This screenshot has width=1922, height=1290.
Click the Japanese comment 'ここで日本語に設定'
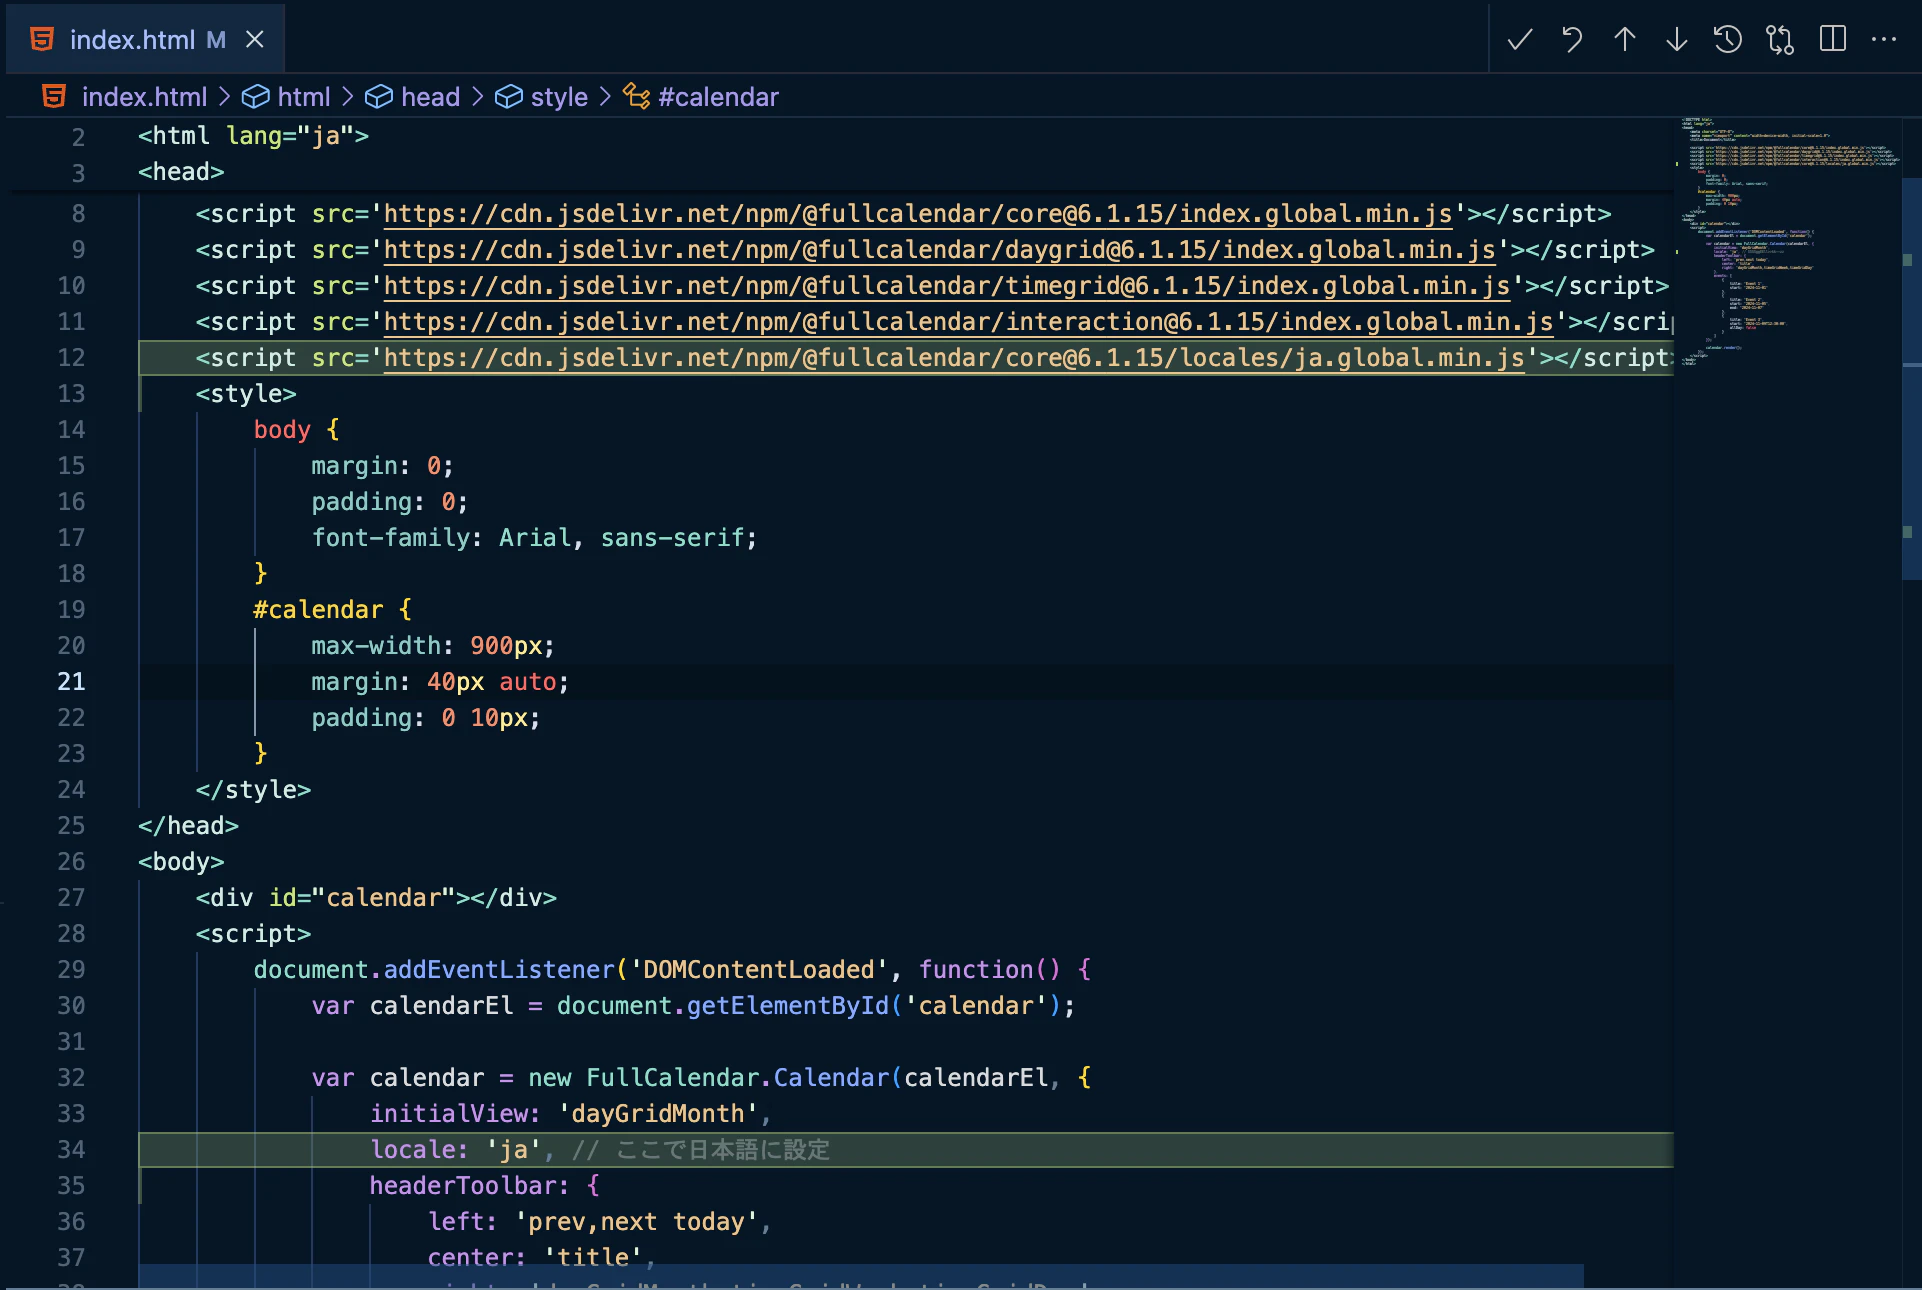tap(723, 1150)
